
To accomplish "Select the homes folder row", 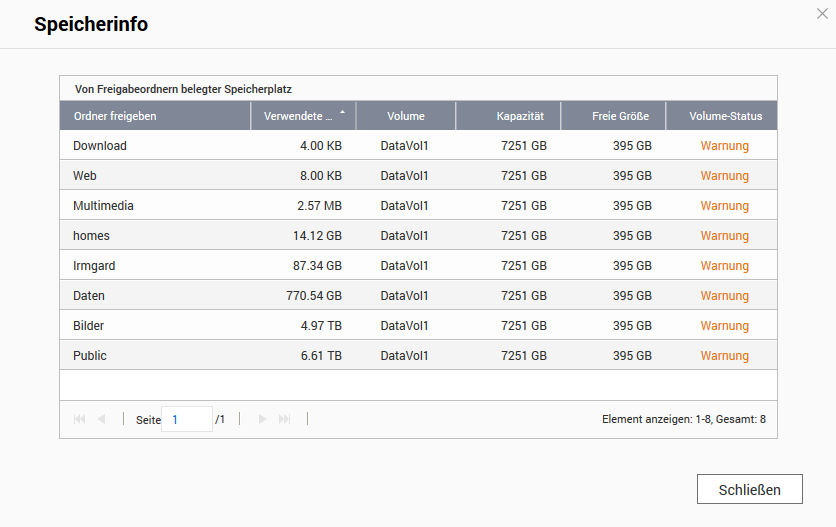I will click(x=418, y=235).
